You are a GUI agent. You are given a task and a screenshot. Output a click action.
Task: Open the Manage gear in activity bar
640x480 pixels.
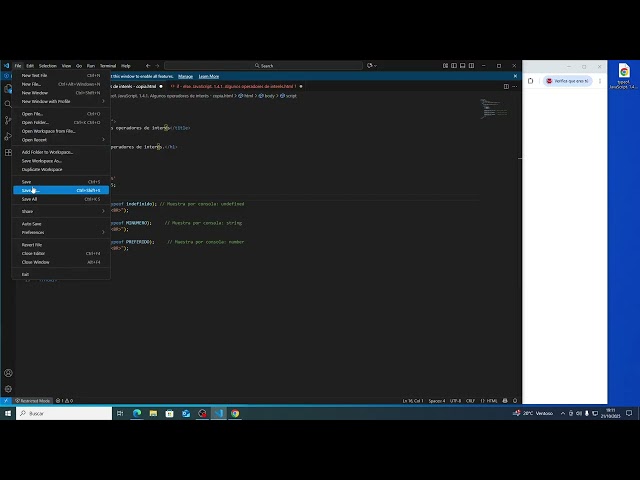(8, 389)
